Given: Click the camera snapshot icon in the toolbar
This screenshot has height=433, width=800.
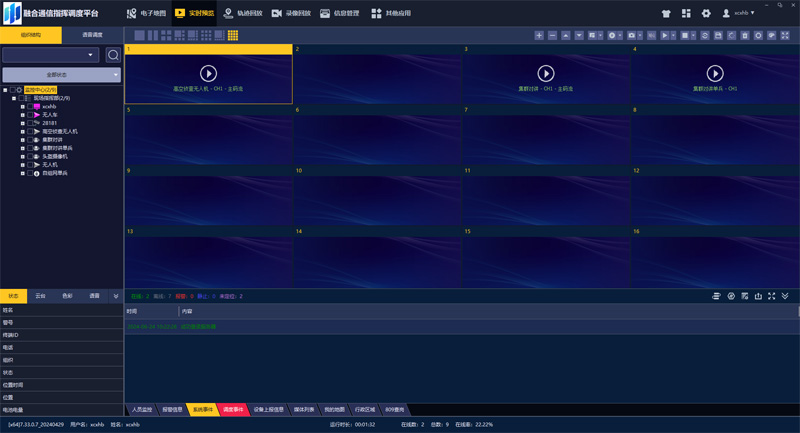Looking at the screenshot, I should click(631, 35).
